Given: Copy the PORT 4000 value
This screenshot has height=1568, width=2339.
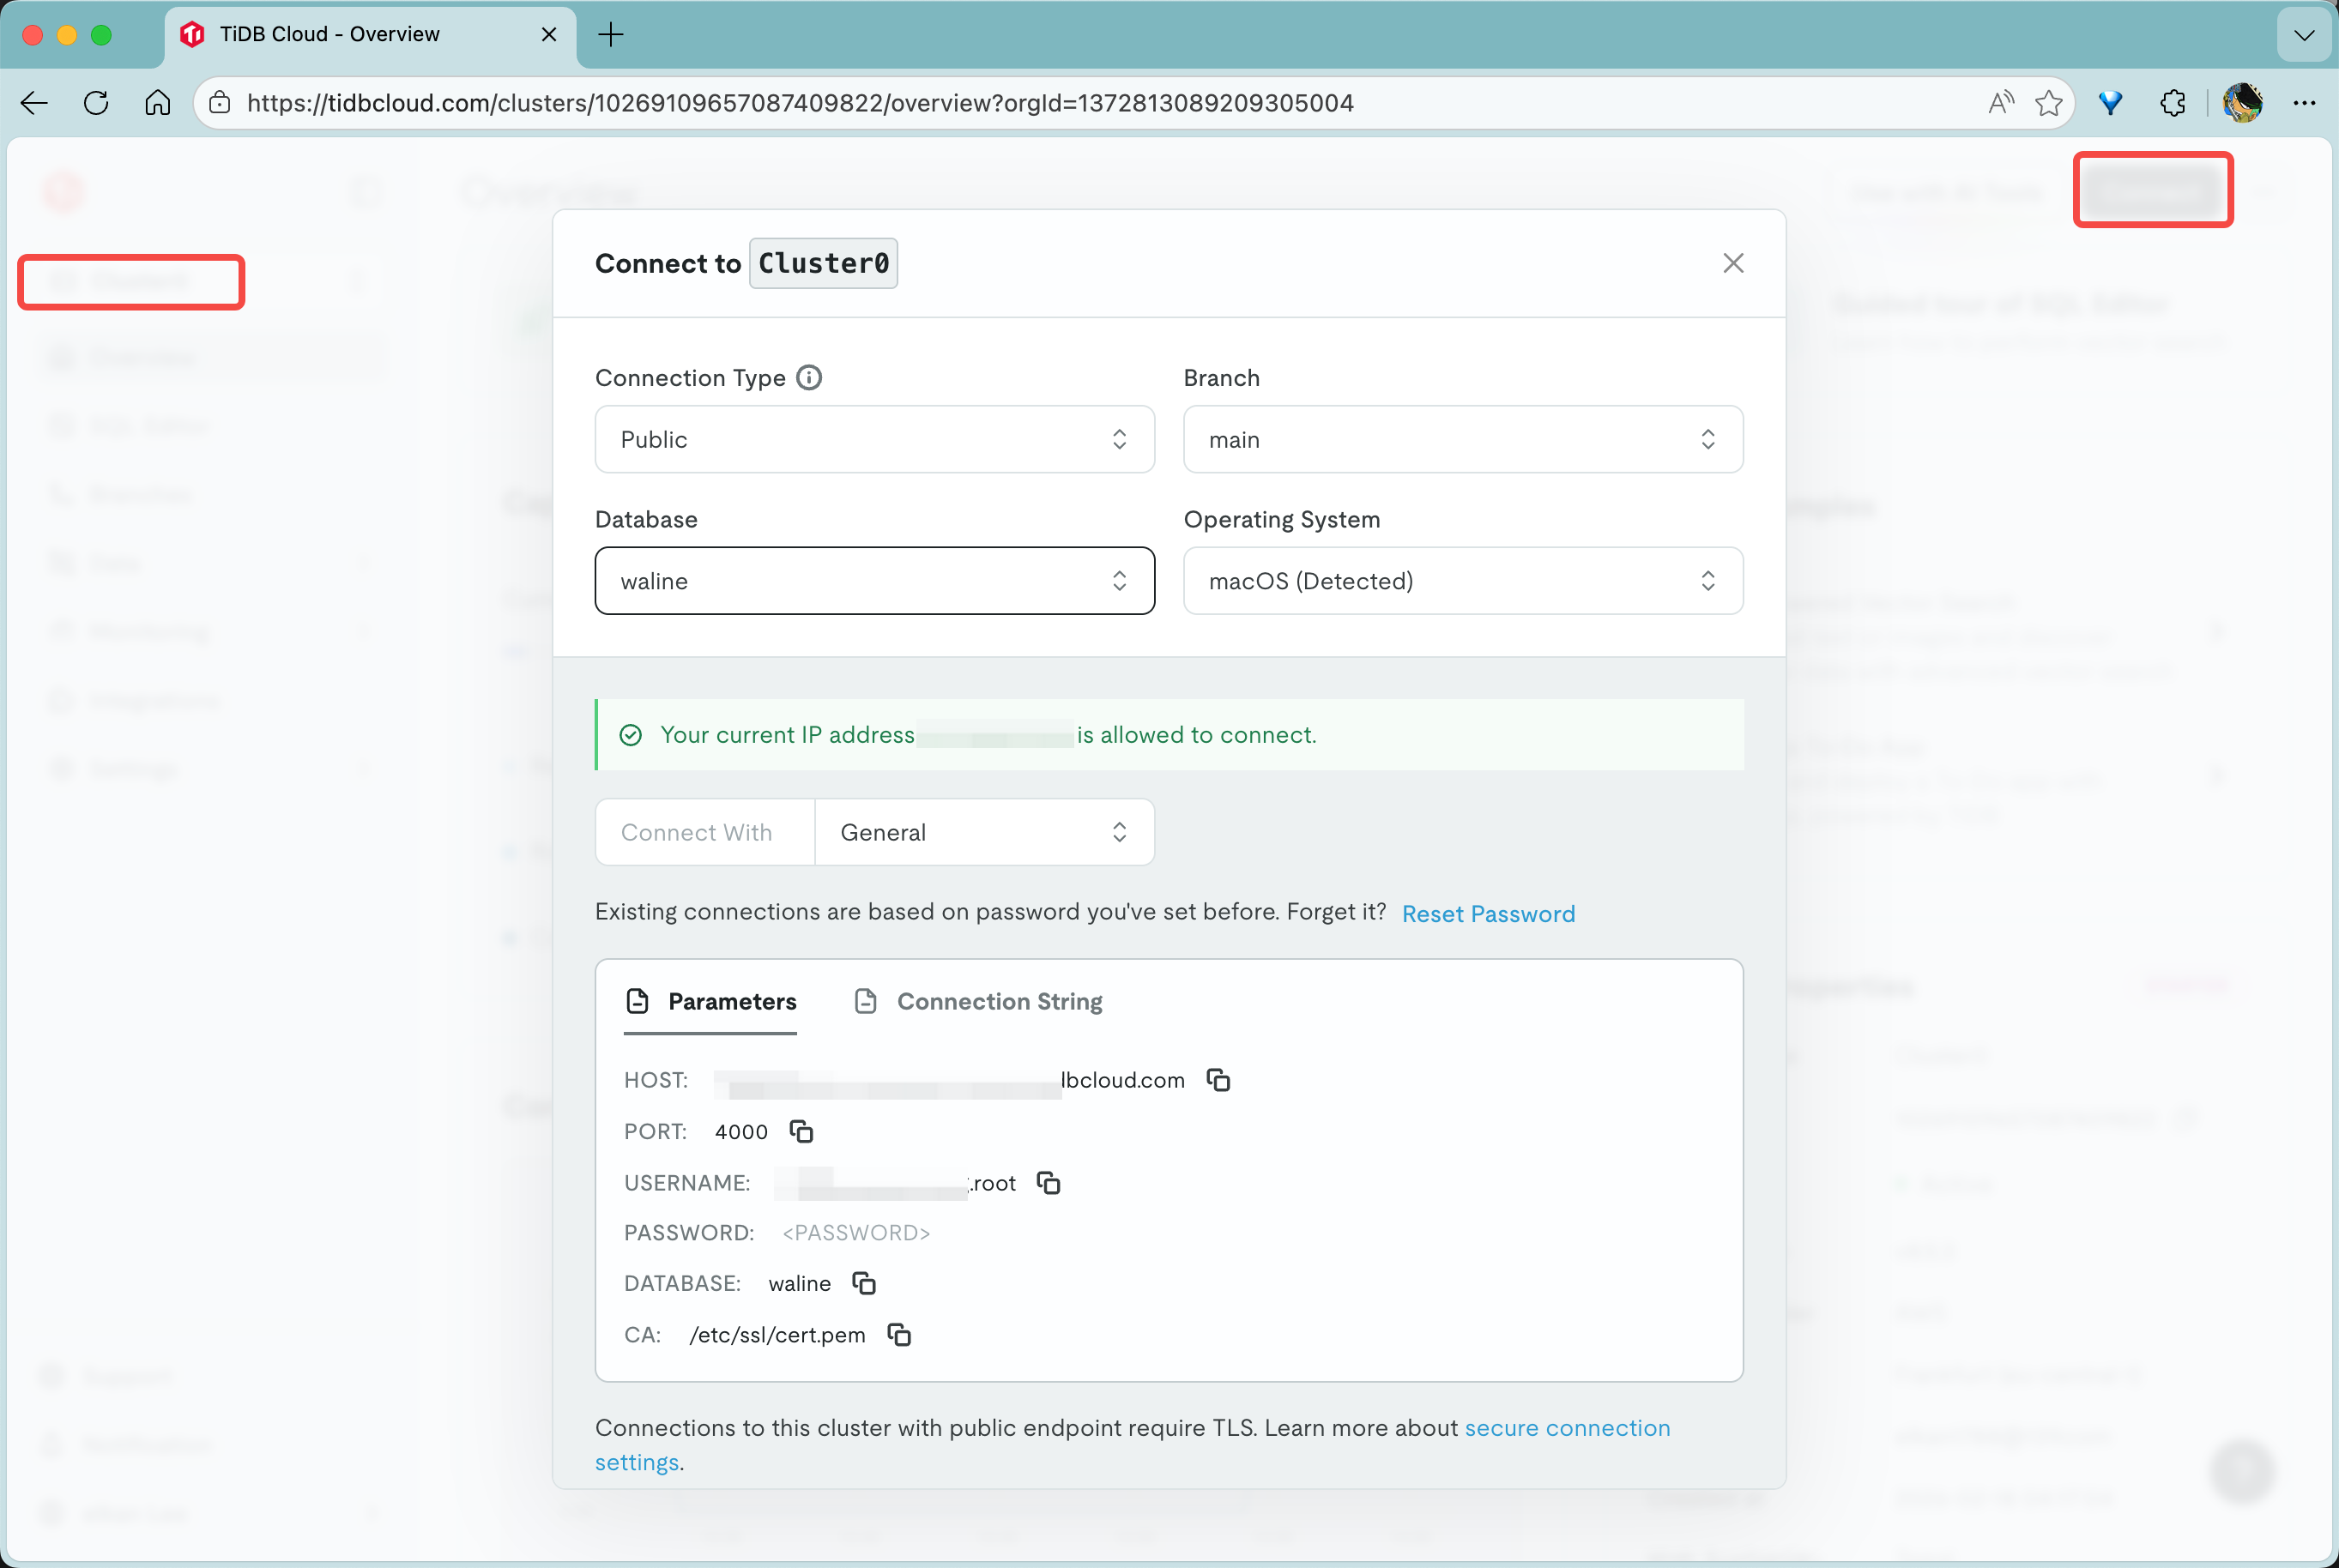Looking at the screenshot, I should pyautogui.click(x=801, y=1131).
